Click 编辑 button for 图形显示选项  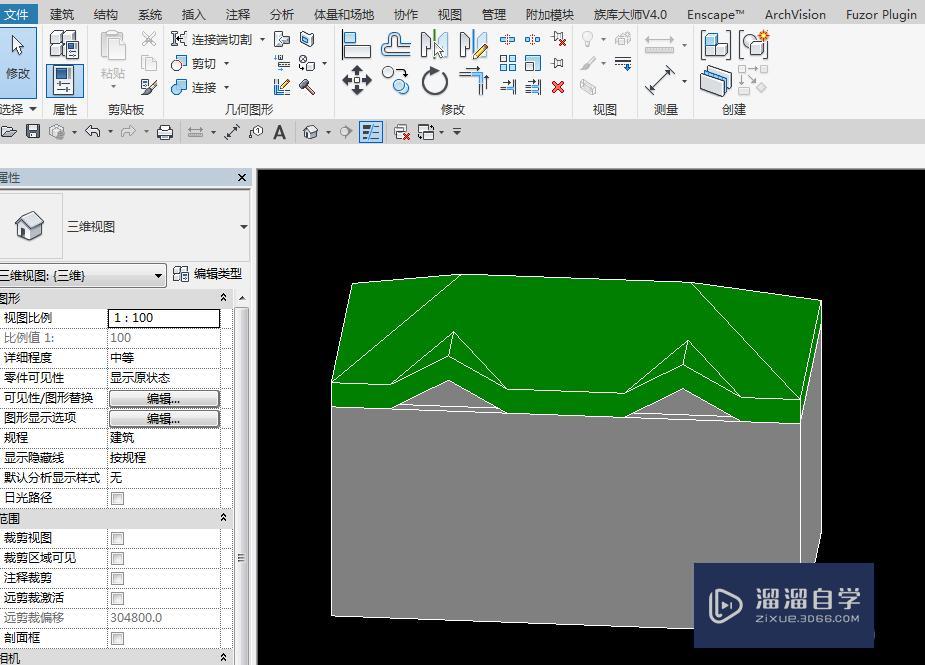(164, 419)
